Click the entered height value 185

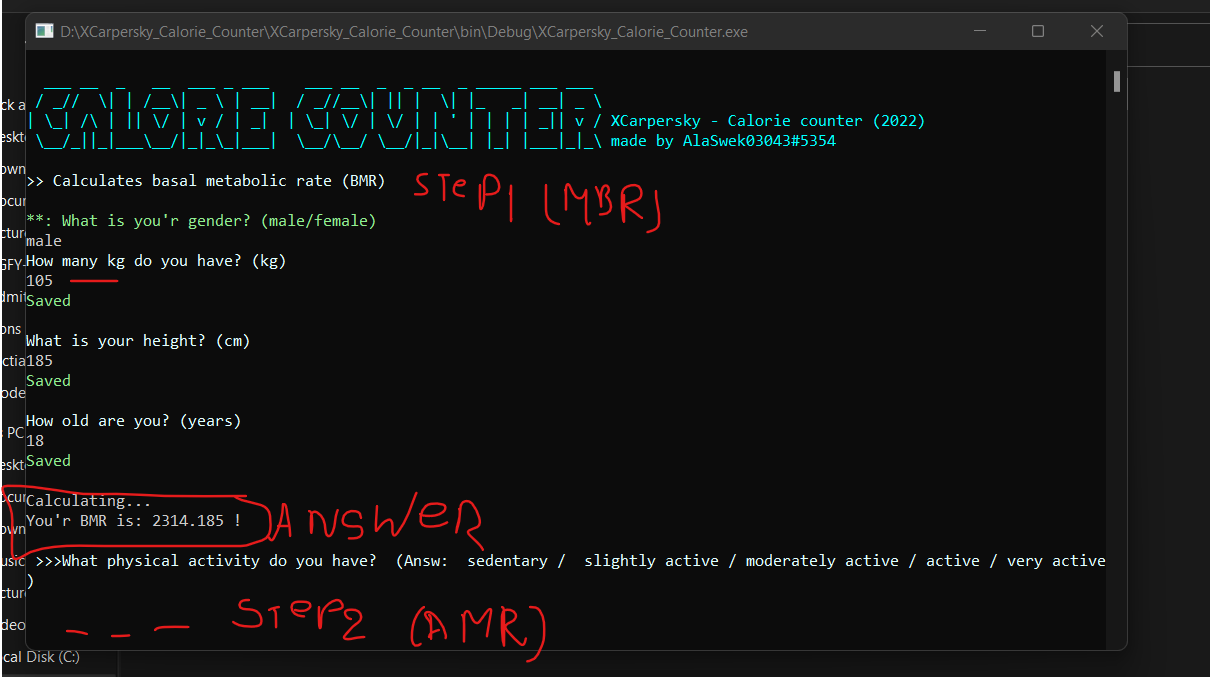39,361
